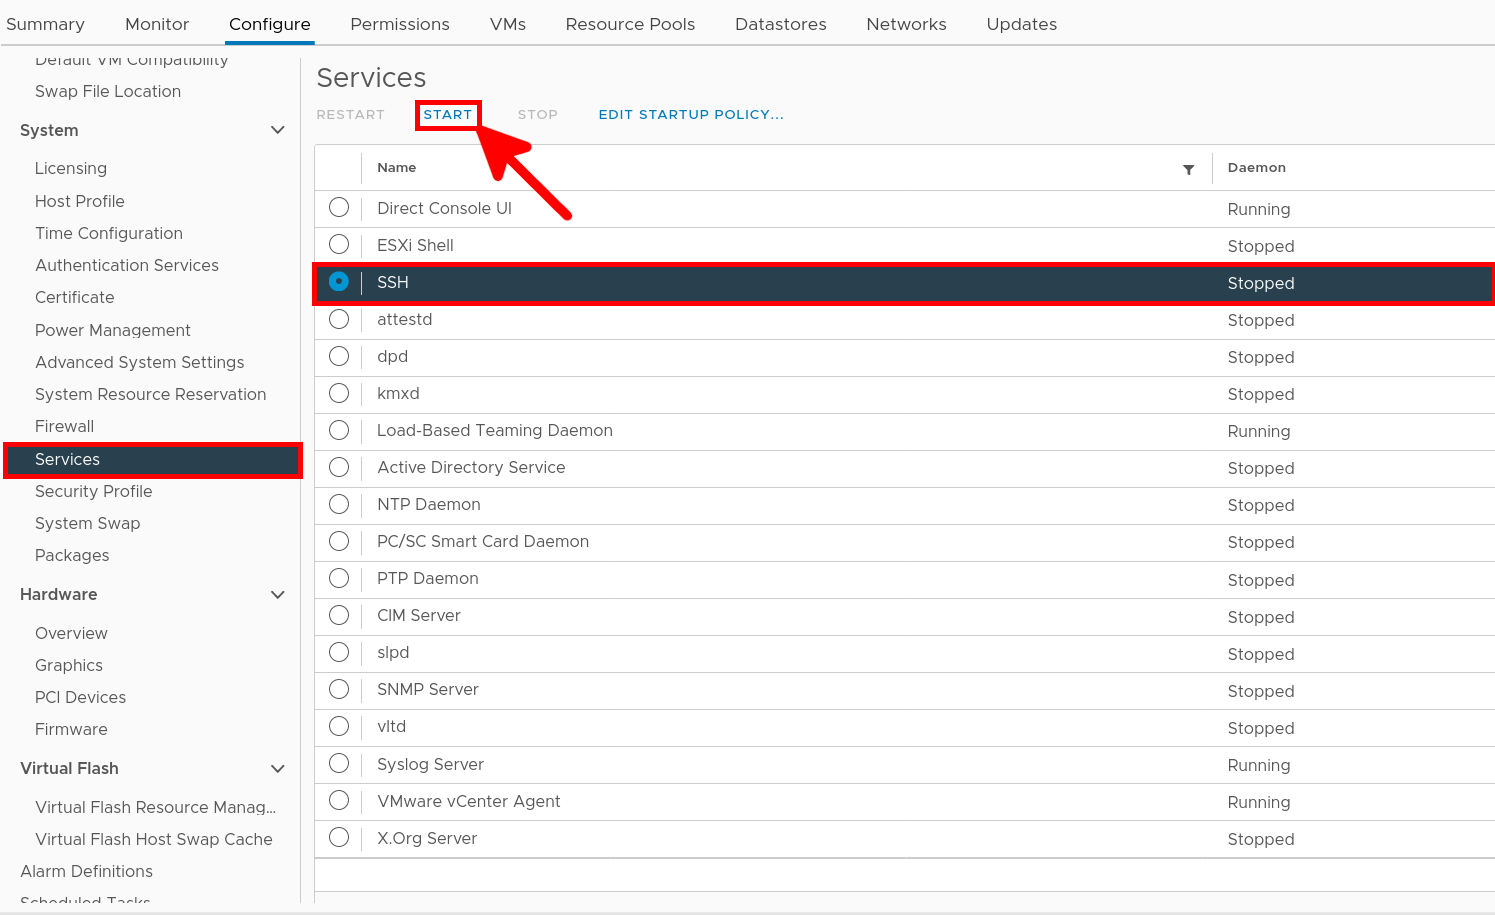Open Firewall settings from the sidebar
This screenshot has height=915, width=1495.
pyautogui.click(x=64, y=426)
